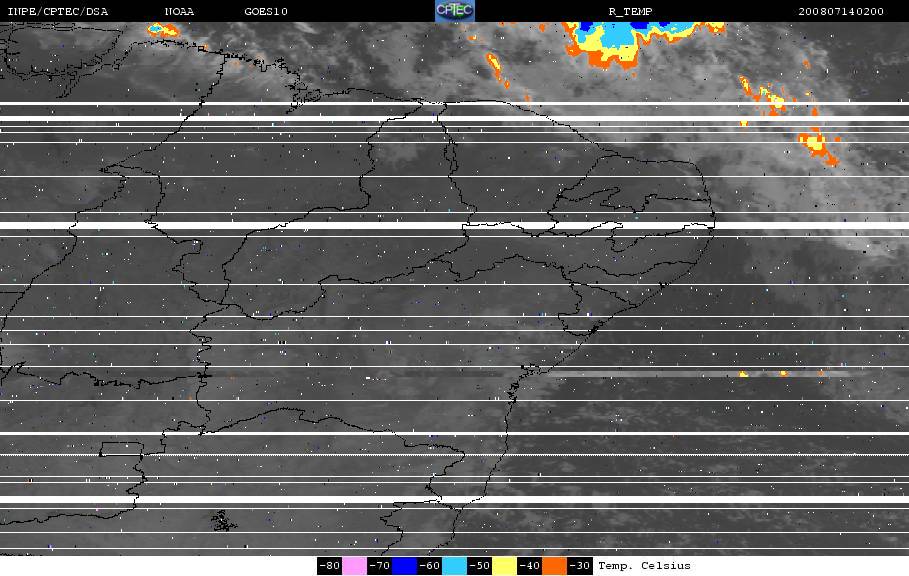Select the pink -80 color swatch
The width and height of the screenshot is (909, 576).
coord(354,566)
